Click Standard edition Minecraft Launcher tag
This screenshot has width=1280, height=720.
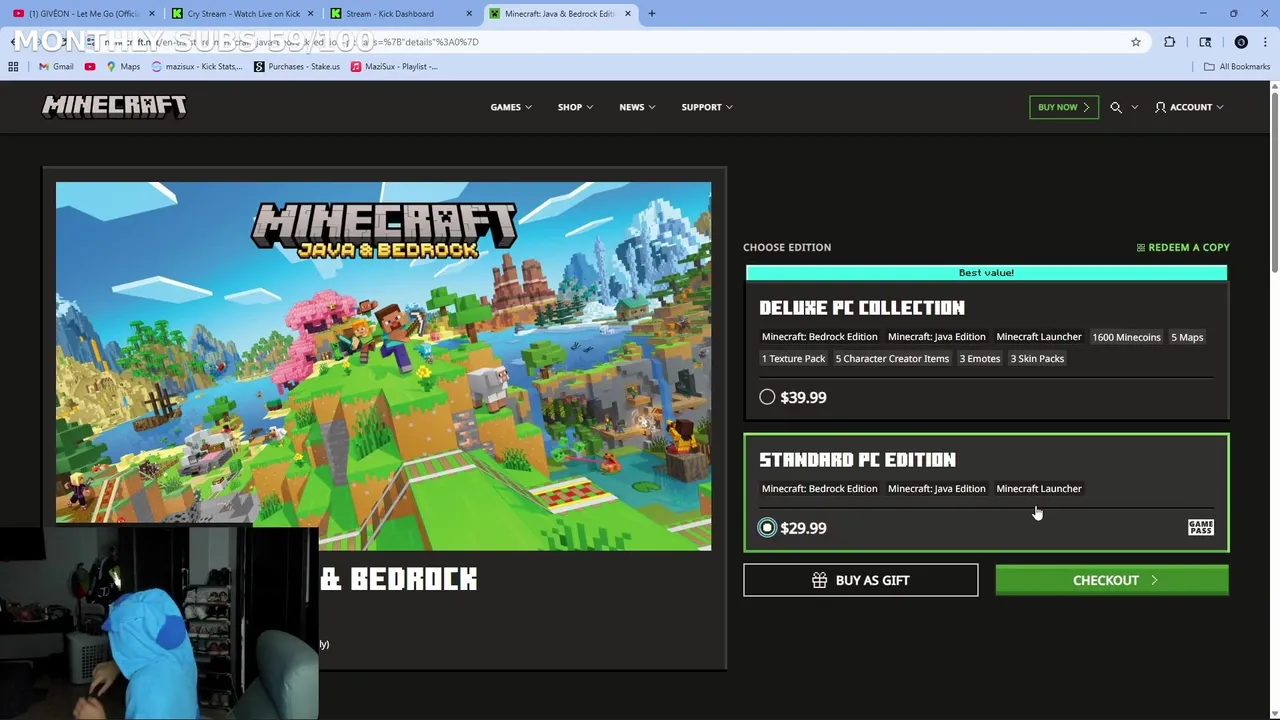[1039, 489]
